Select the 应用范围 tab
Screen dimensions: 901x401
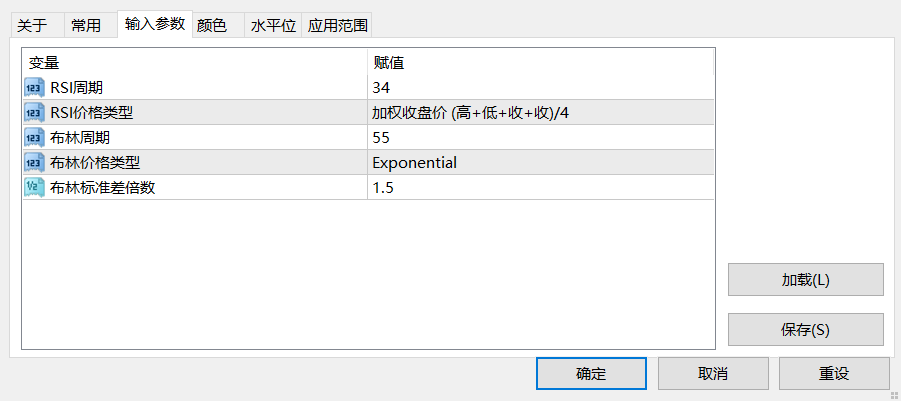337,26
